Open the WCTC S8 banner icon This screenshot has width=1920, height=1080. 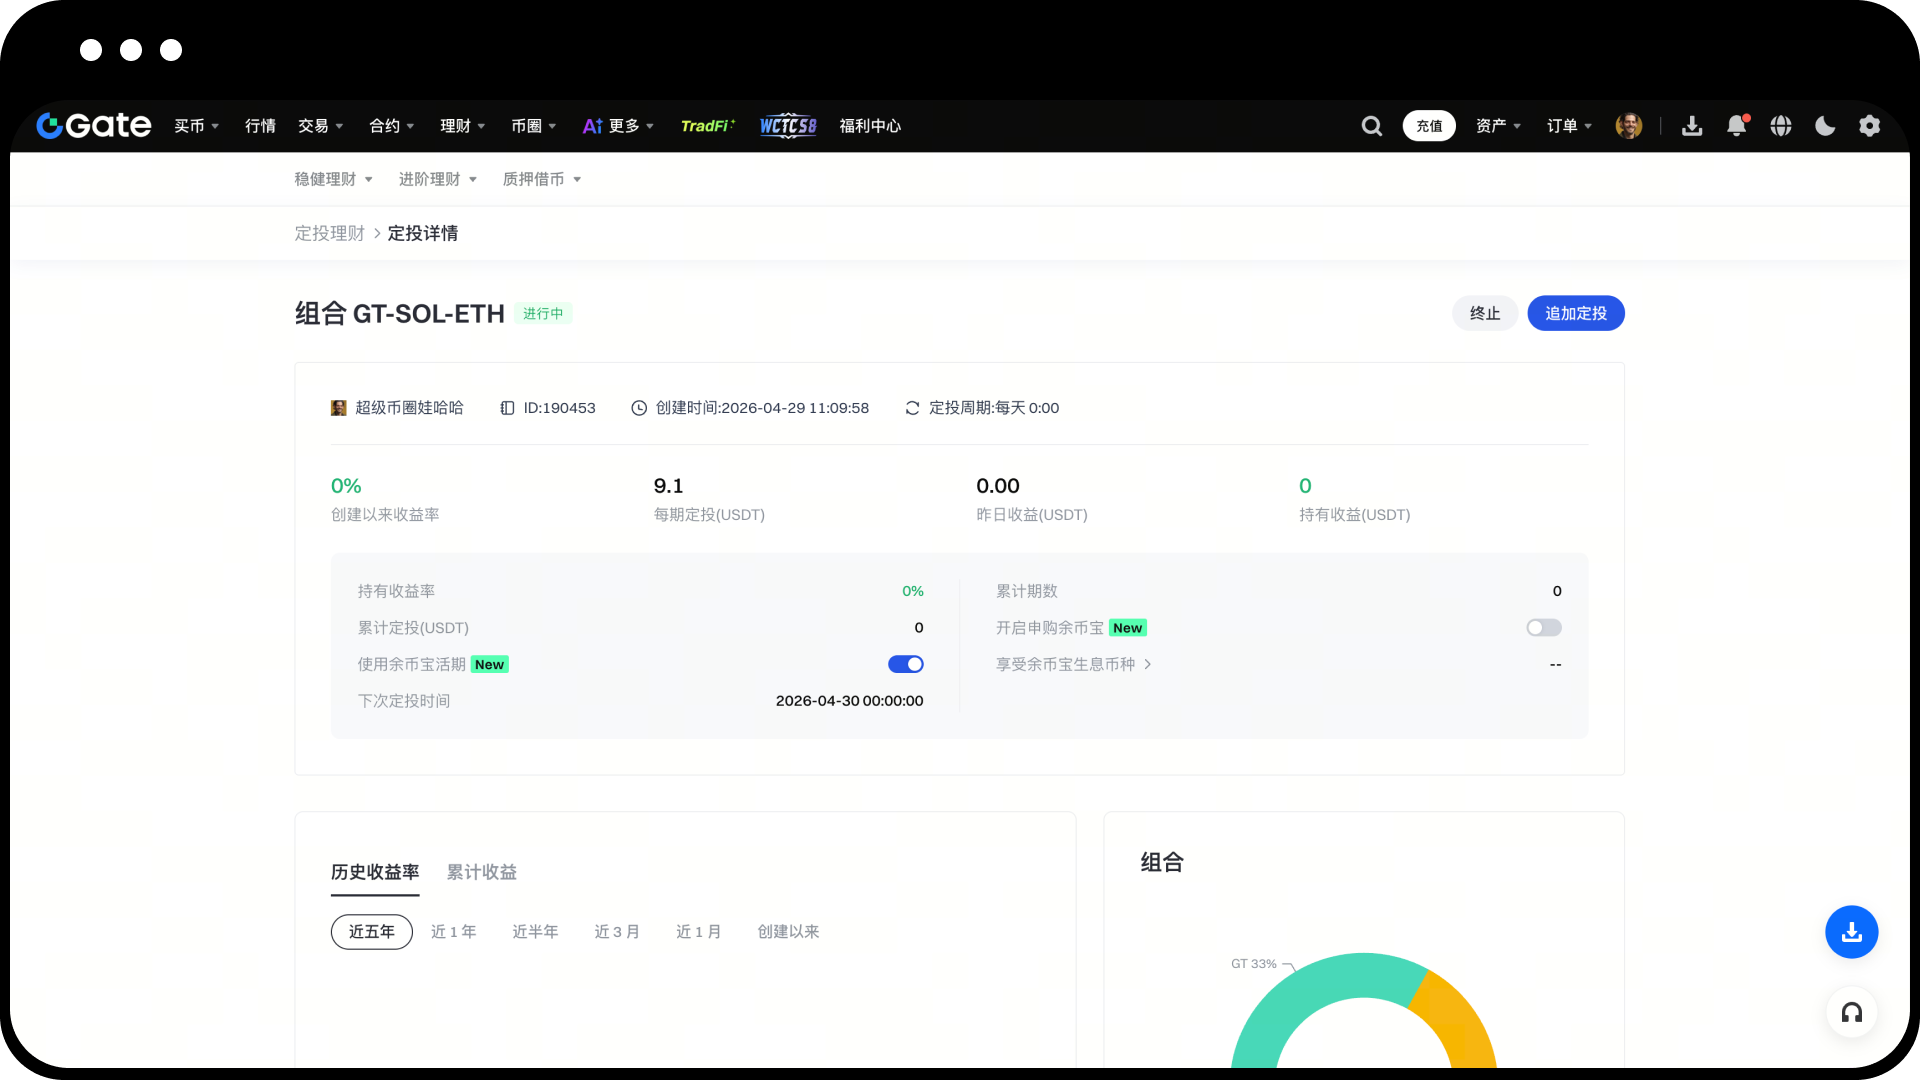788,126
